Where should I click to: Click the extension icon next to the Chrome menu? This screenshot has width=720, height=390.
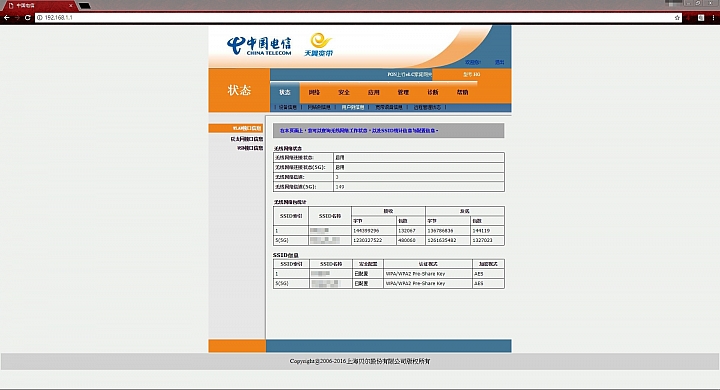(701, 17)
